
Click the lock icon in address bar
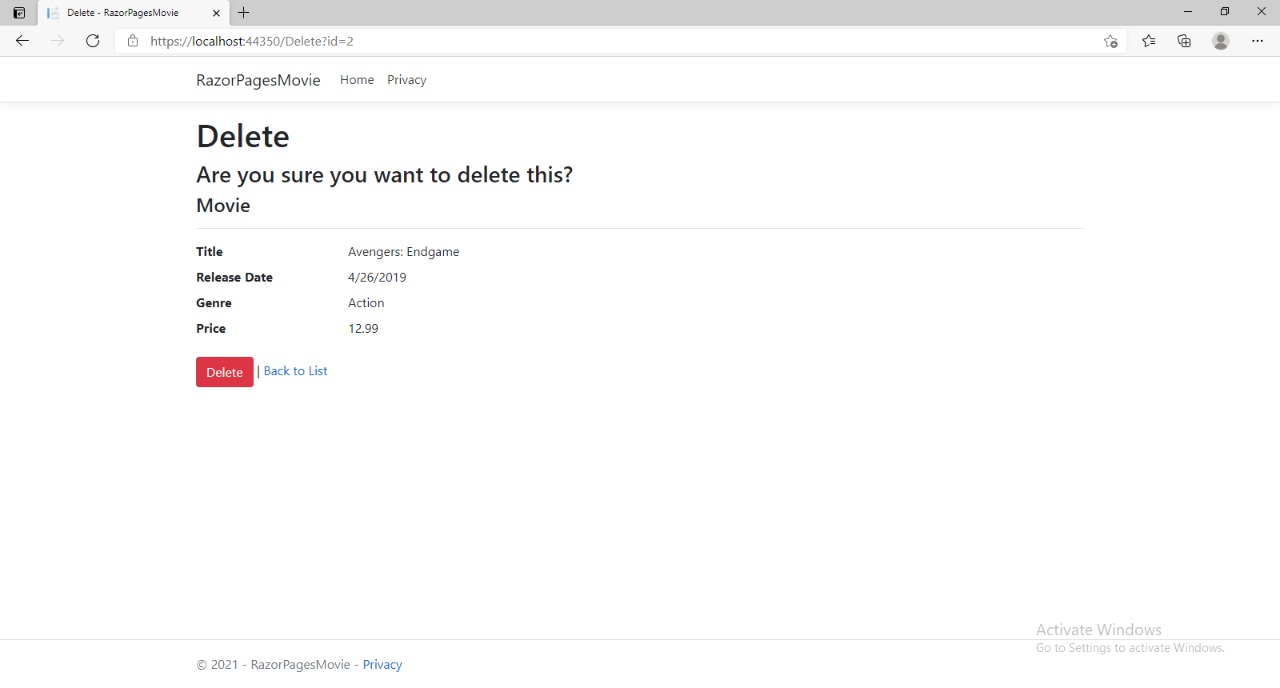(x=132, y=41)
